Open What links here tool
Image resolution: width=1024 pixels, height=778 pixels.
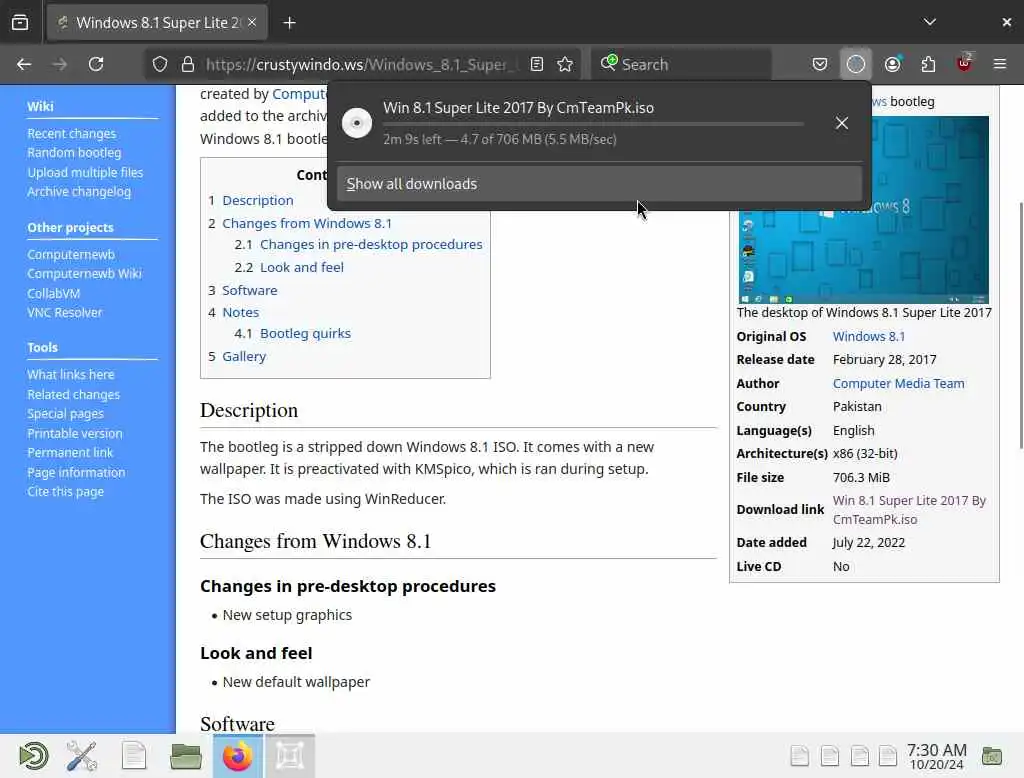click(x=71, y=374)
